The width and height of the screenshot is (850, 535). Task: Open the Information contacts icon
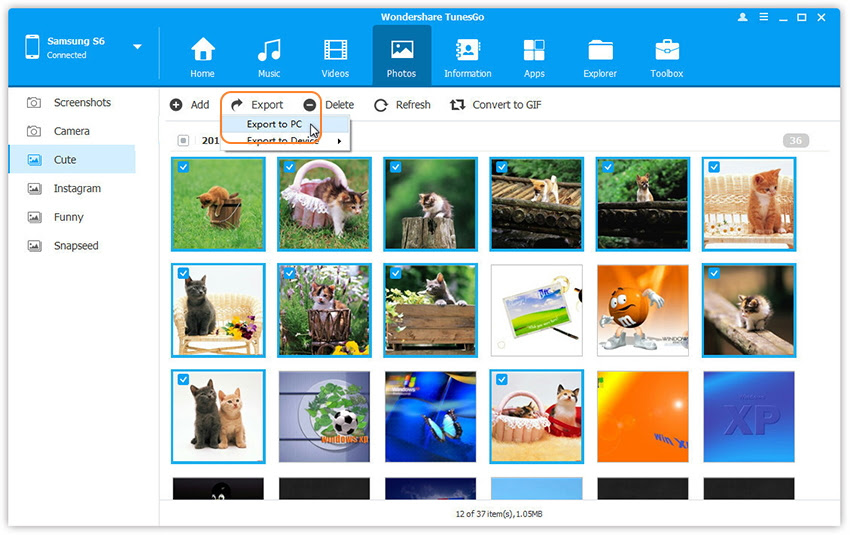coord(467,50)
